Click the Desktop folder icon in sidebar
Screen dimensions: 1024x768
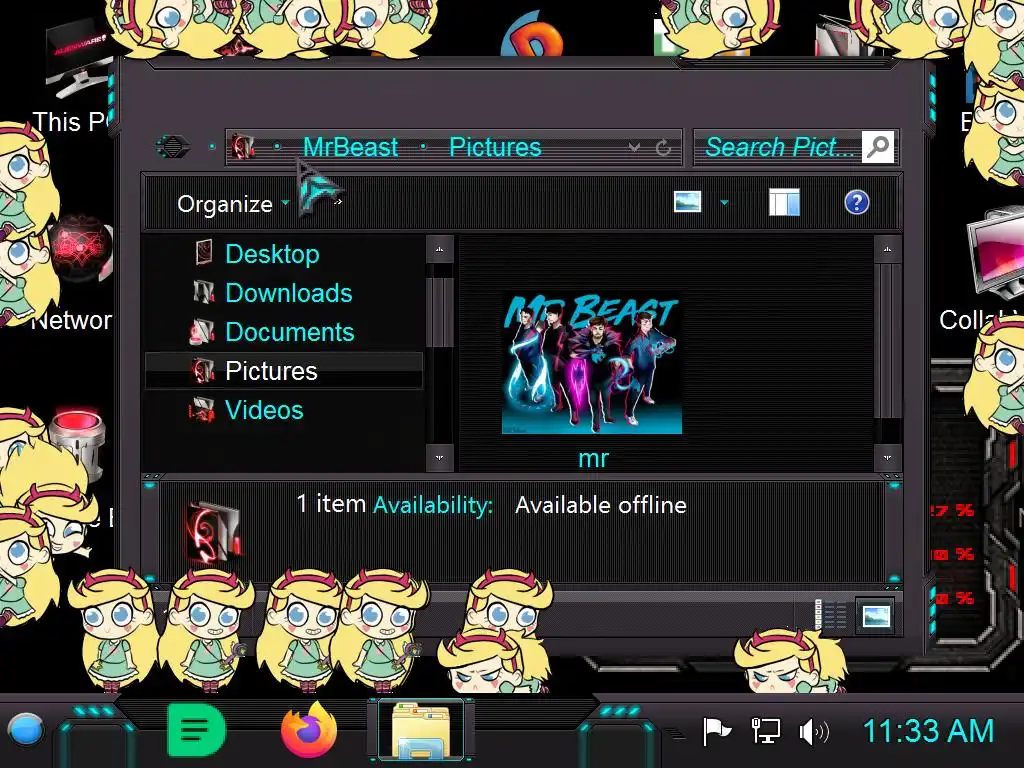(x=204, y=253)
